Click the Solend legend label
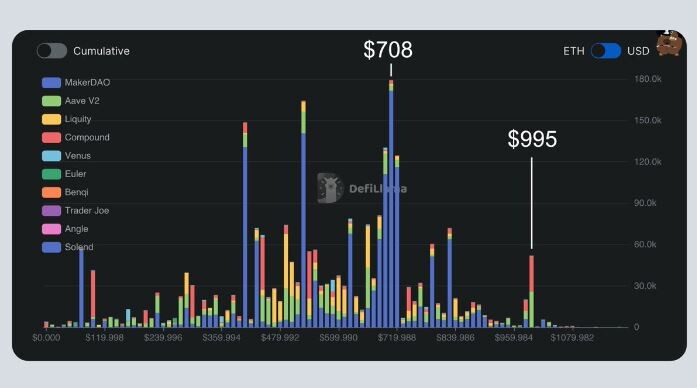697x388 pixels. [79, 247]
